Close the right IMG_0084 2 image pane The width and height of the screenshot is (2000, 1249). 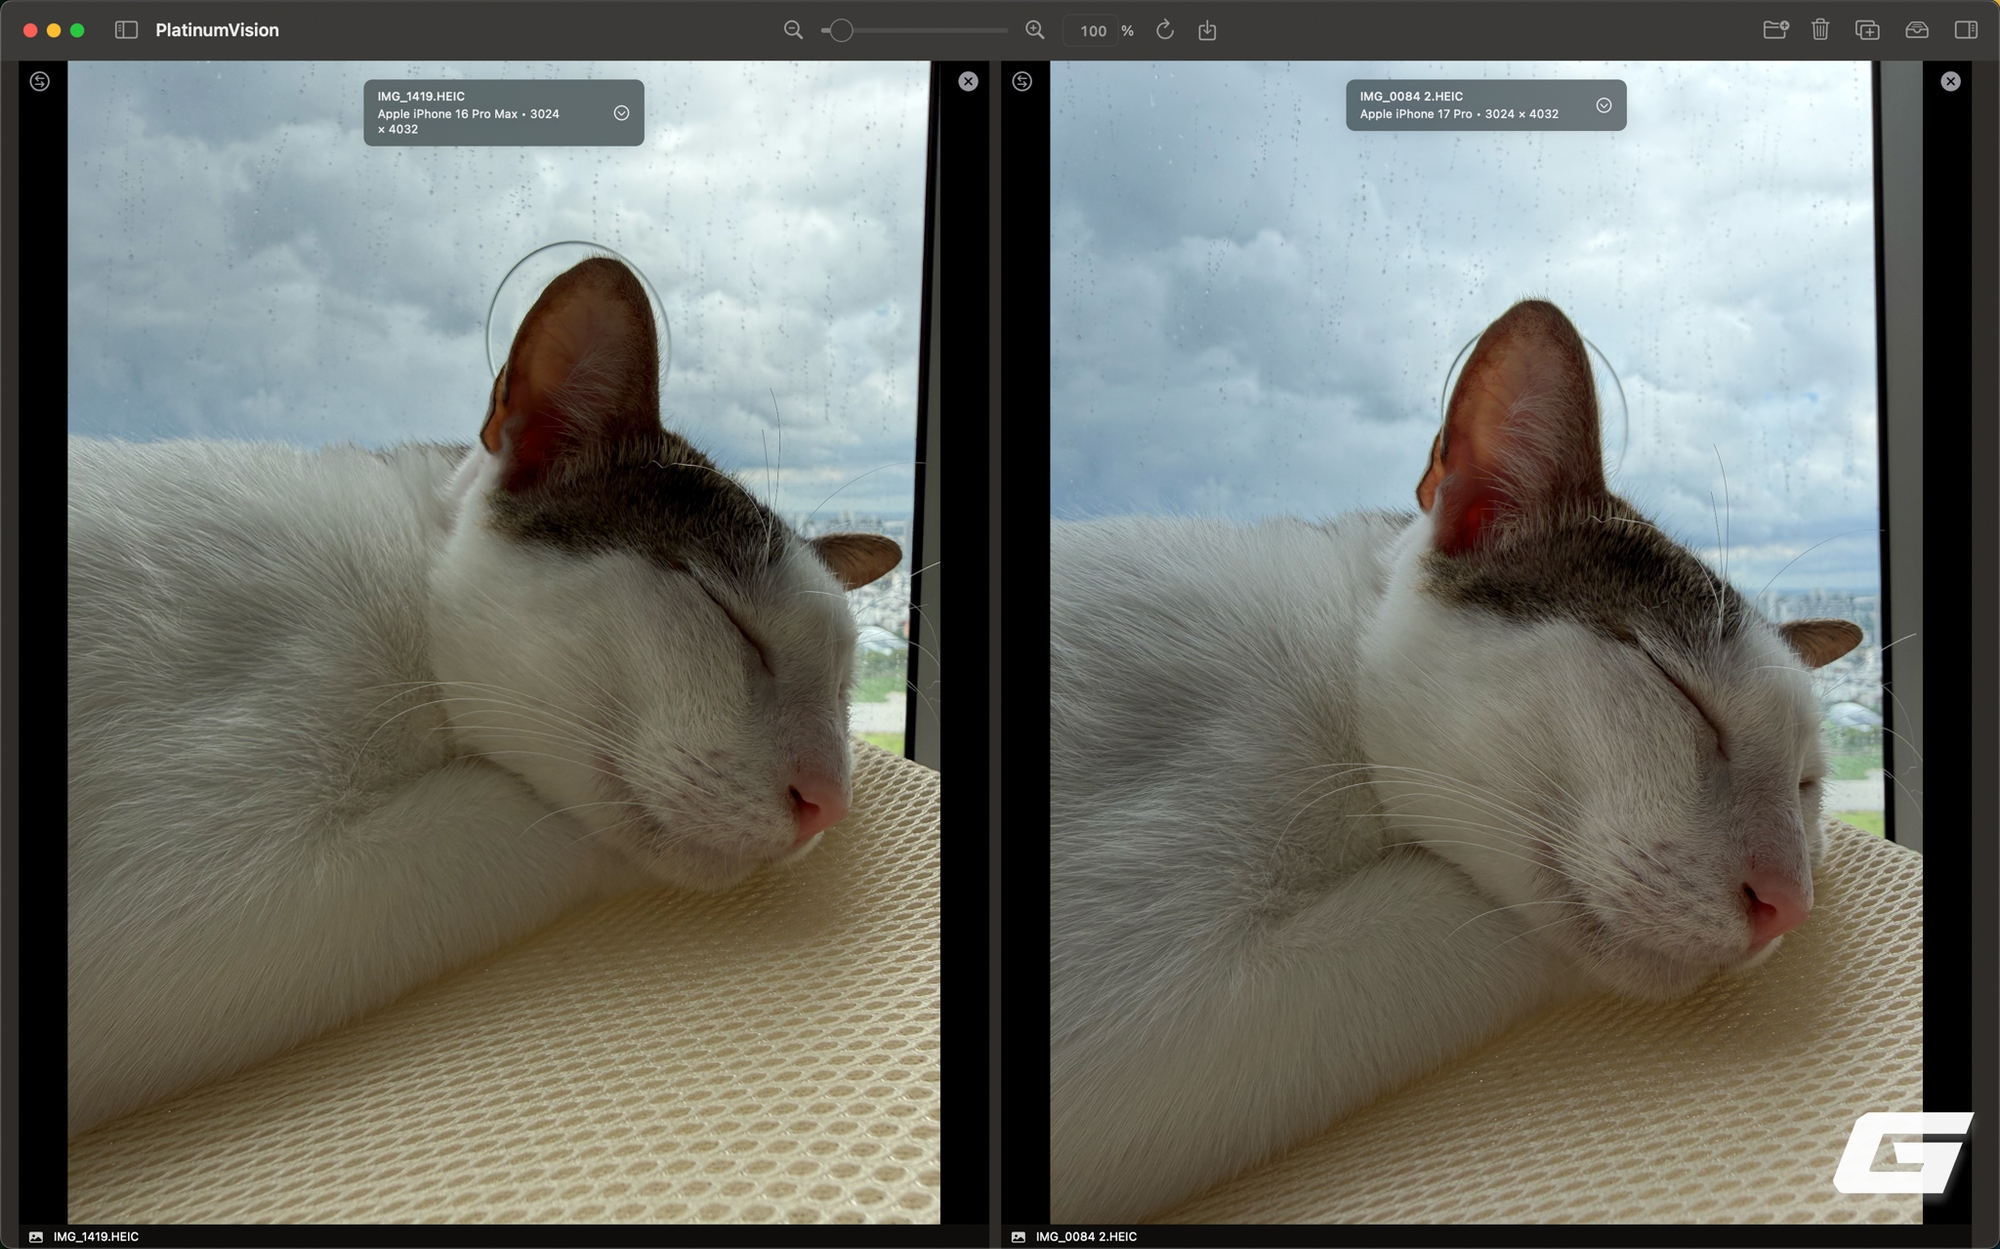point(1950,81)
